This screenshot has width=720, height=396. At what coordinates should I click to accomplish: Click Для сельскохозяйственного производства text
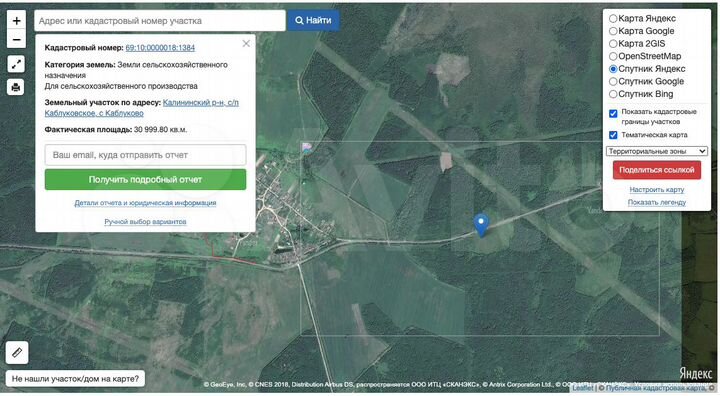121,86
